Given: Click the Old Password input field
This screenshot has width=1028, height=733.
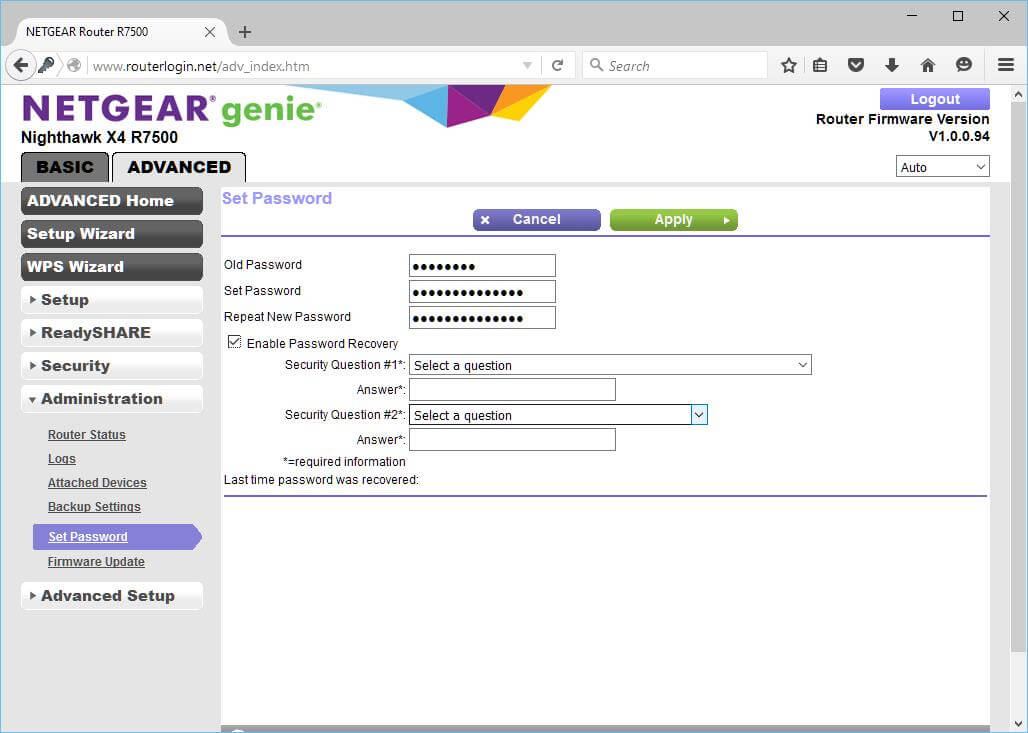Looking at the screenshot, I should tap(482, 265).
